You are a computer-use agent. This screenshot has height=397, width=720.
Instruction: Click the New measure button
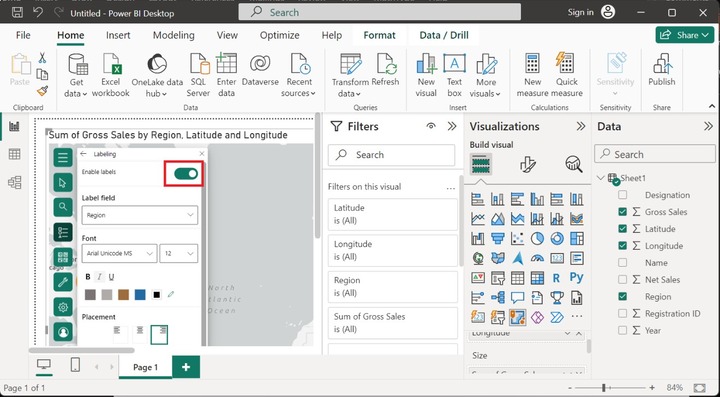point(532,76)
